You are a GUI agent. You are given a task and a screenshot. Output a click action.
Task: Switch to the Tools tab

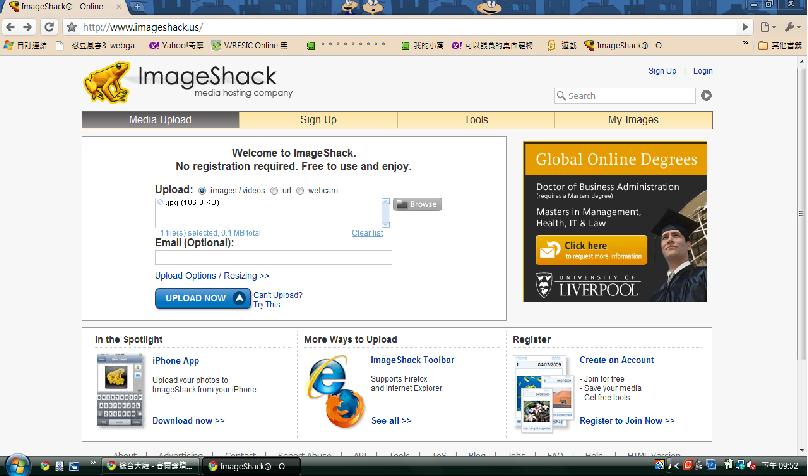(x=476, y=120)
